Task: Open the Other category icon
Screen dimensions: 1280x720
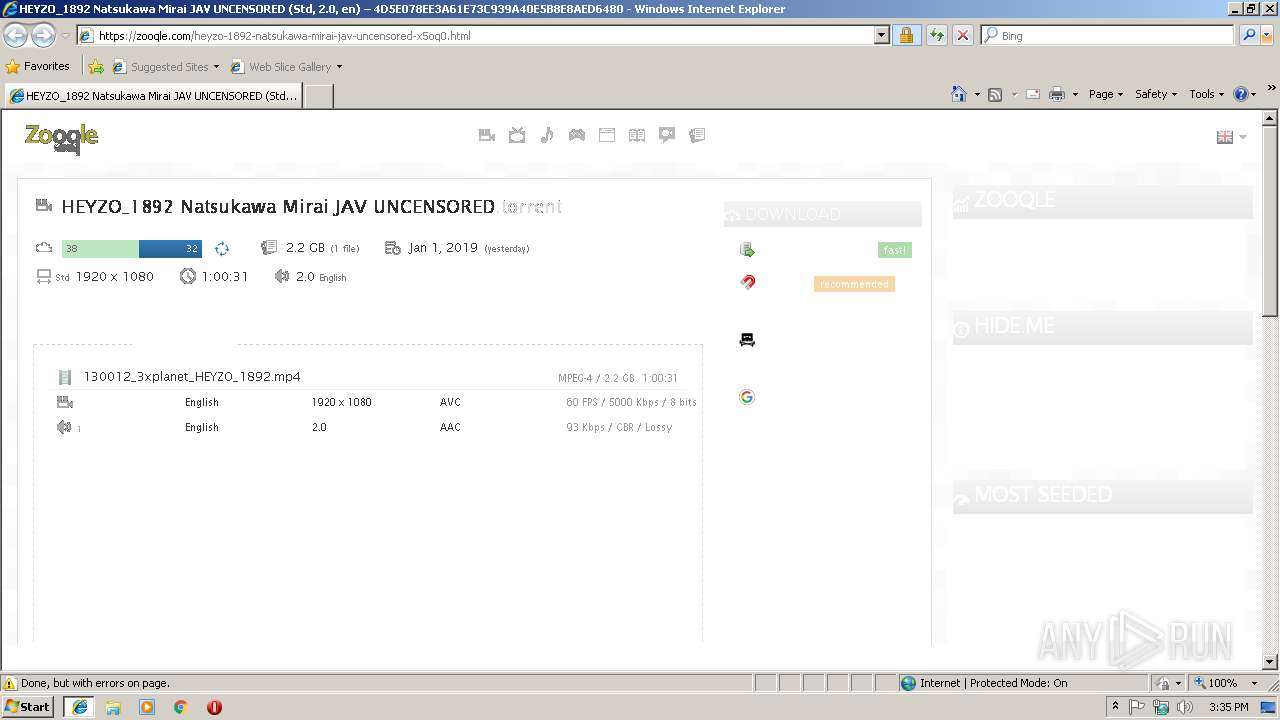Action: click(x=697, y=135)
